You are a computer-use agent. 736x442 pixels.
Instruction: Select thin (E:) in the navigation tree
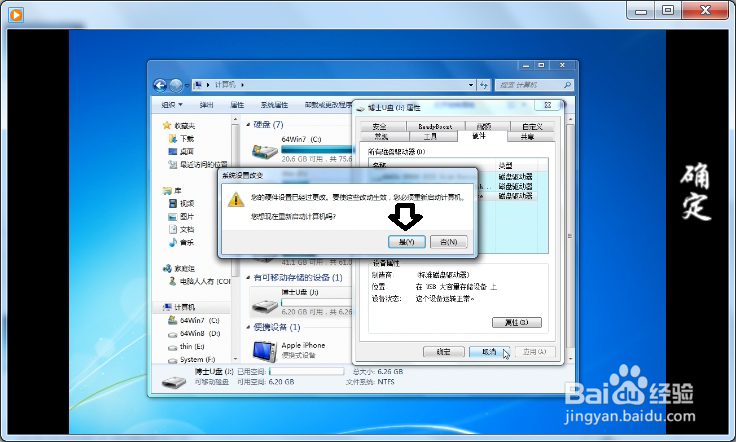(192, 346)
